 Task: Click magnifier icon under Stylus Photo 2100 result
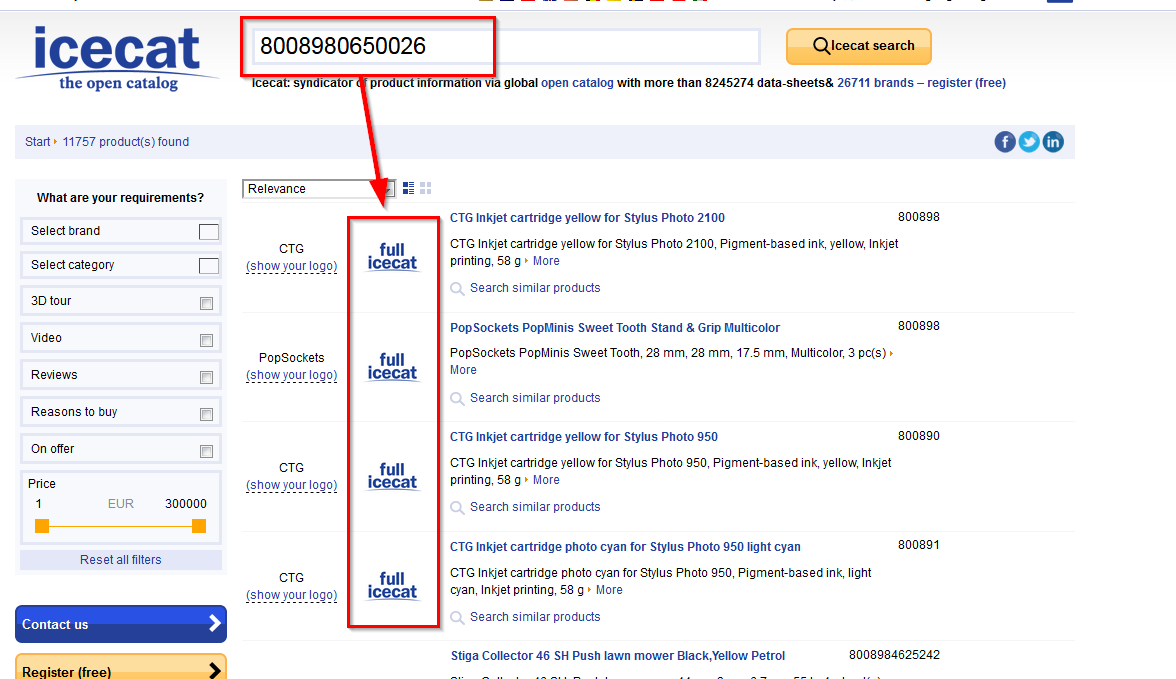click(457, 289)
